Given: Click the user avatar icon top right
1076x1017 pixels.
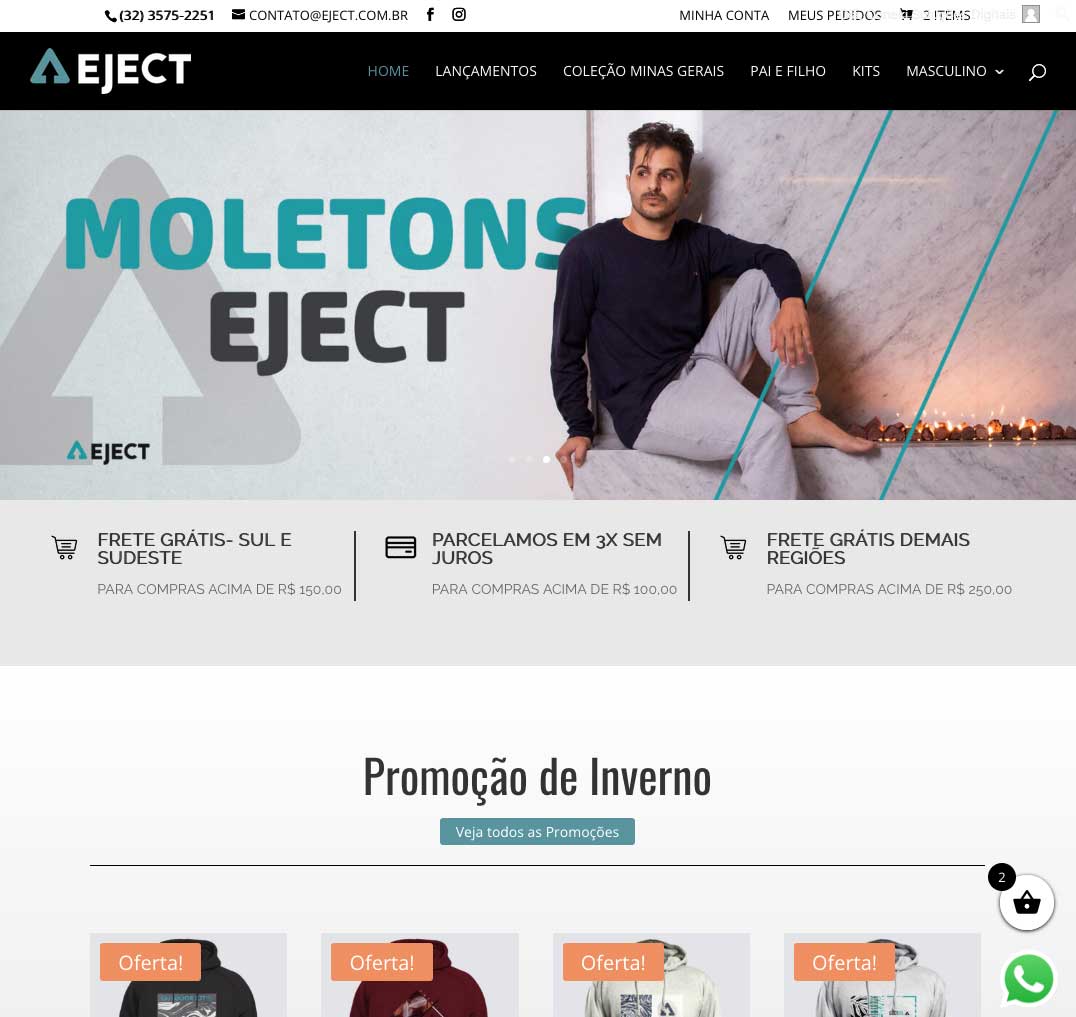Looking at the screenshot, I should 1031,14.
